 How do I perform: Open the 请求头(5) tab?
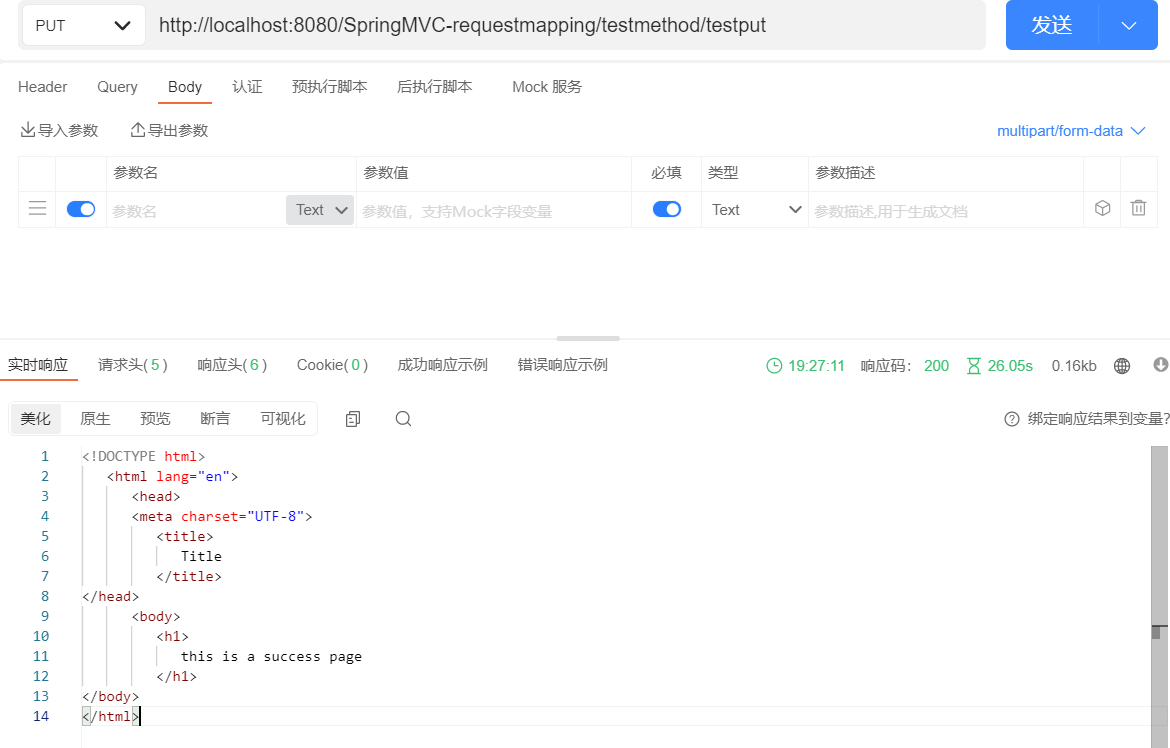pos(133,365)
